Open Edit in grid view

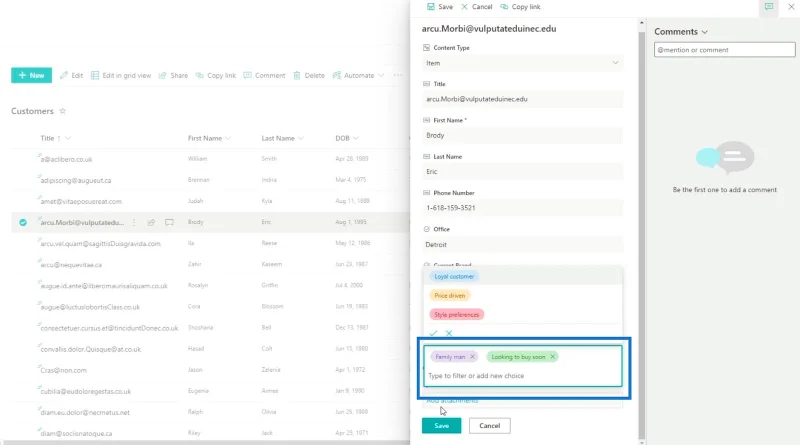(121, 75)
